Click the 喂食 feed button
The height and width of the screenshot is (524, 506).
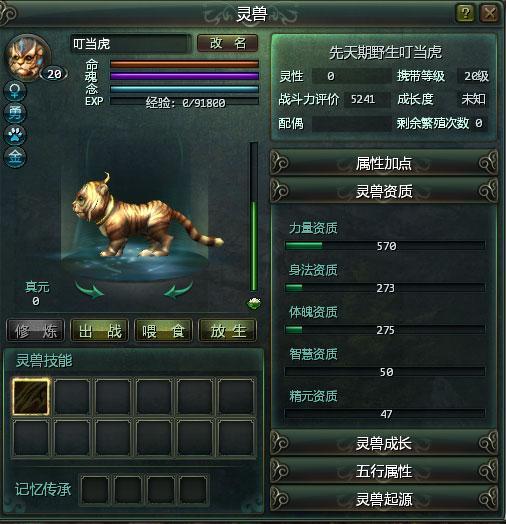(x=163, y=331)
